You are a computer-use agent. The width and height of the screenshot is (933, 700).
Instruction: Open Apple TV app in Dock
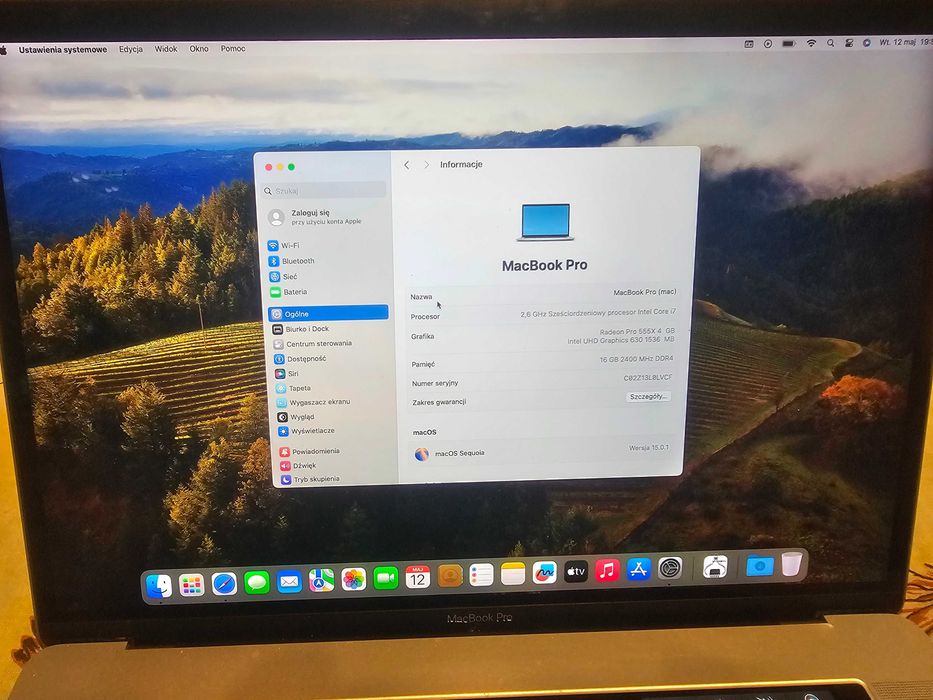pos(575,571)
